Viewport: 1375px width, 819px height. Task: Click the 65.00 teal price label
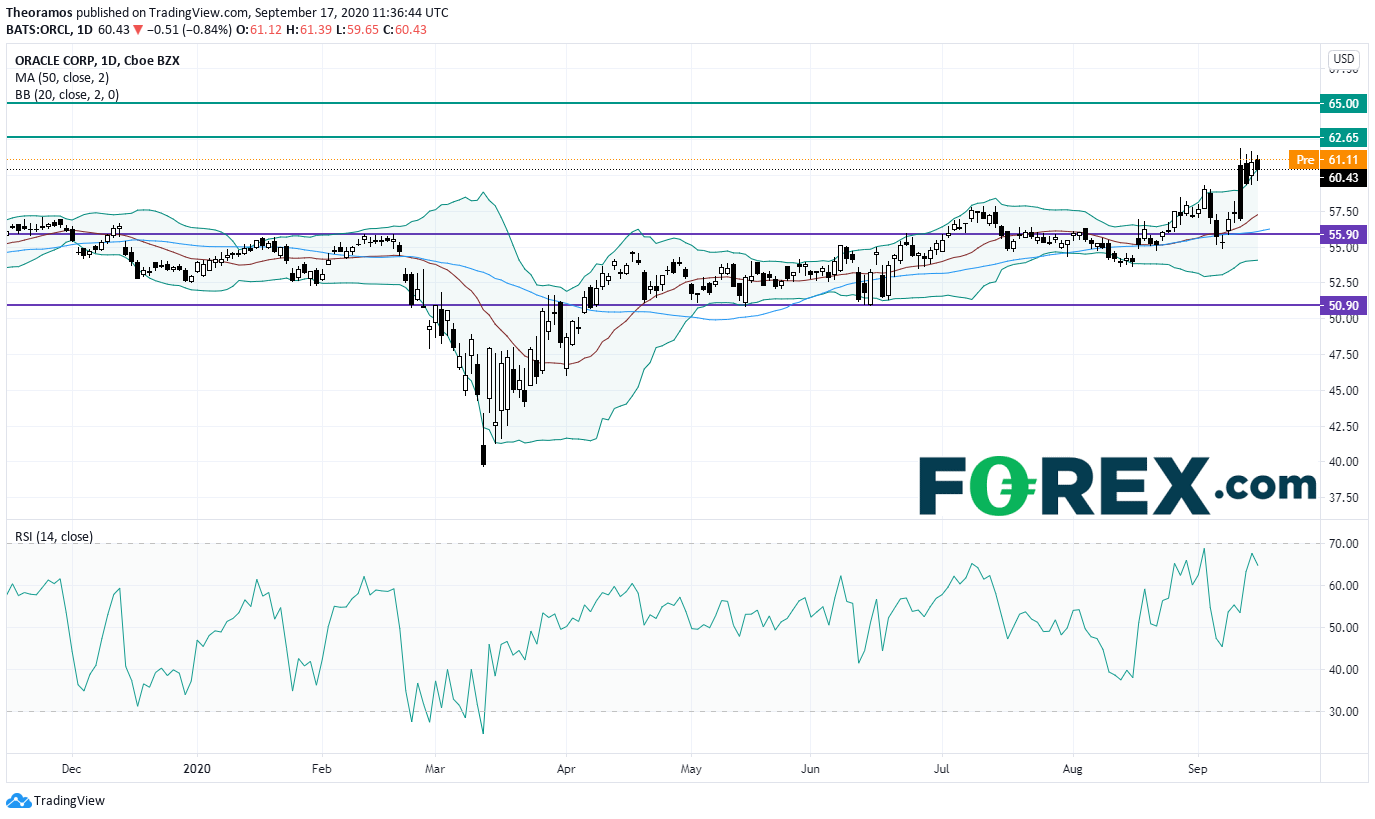click(x=1344, y=103)
